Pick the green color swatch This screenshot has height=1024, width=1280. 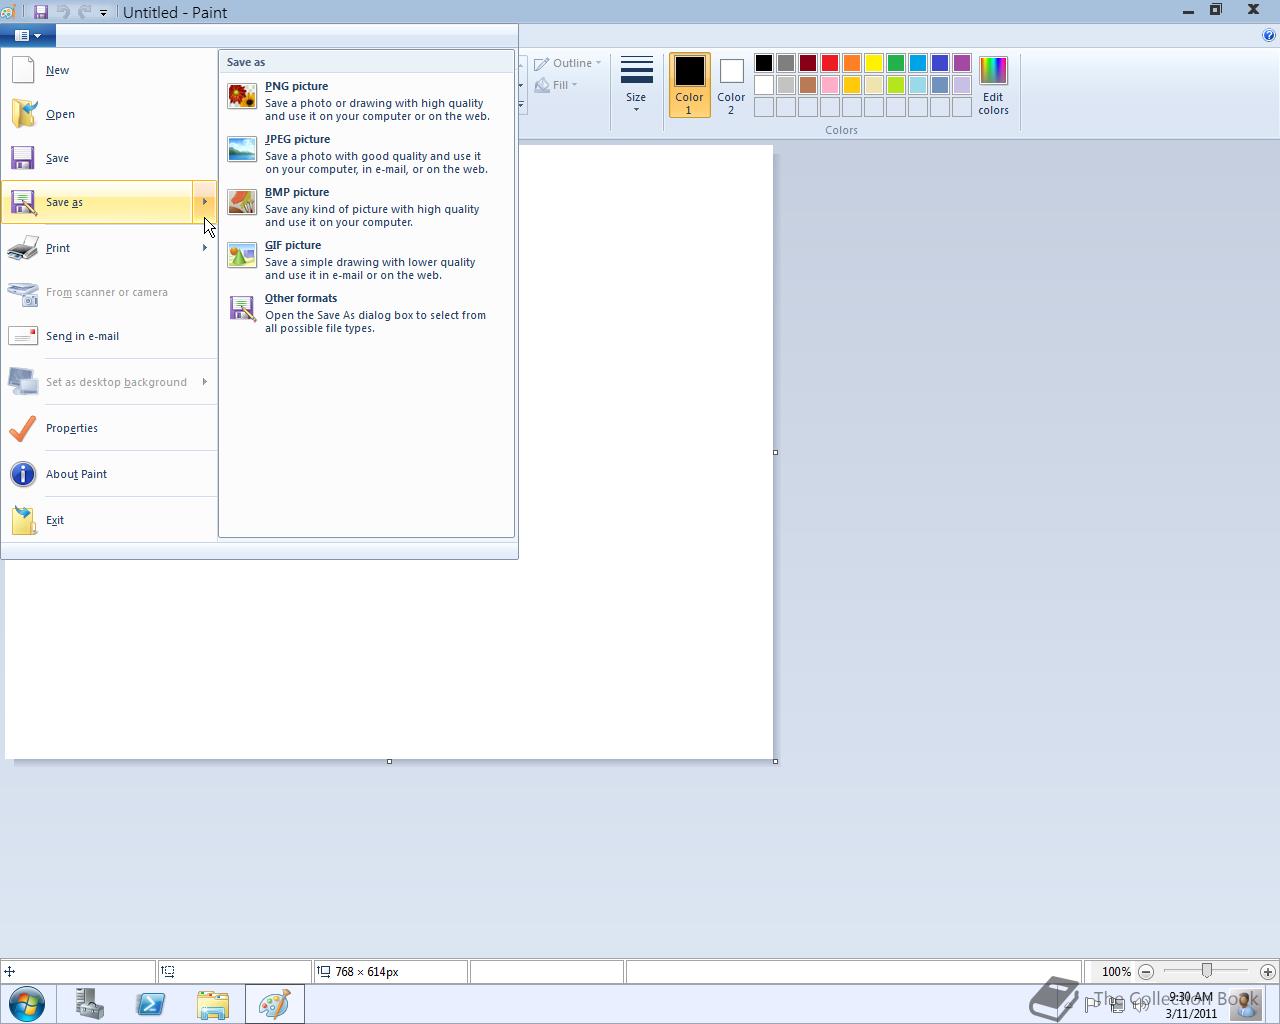896,63
